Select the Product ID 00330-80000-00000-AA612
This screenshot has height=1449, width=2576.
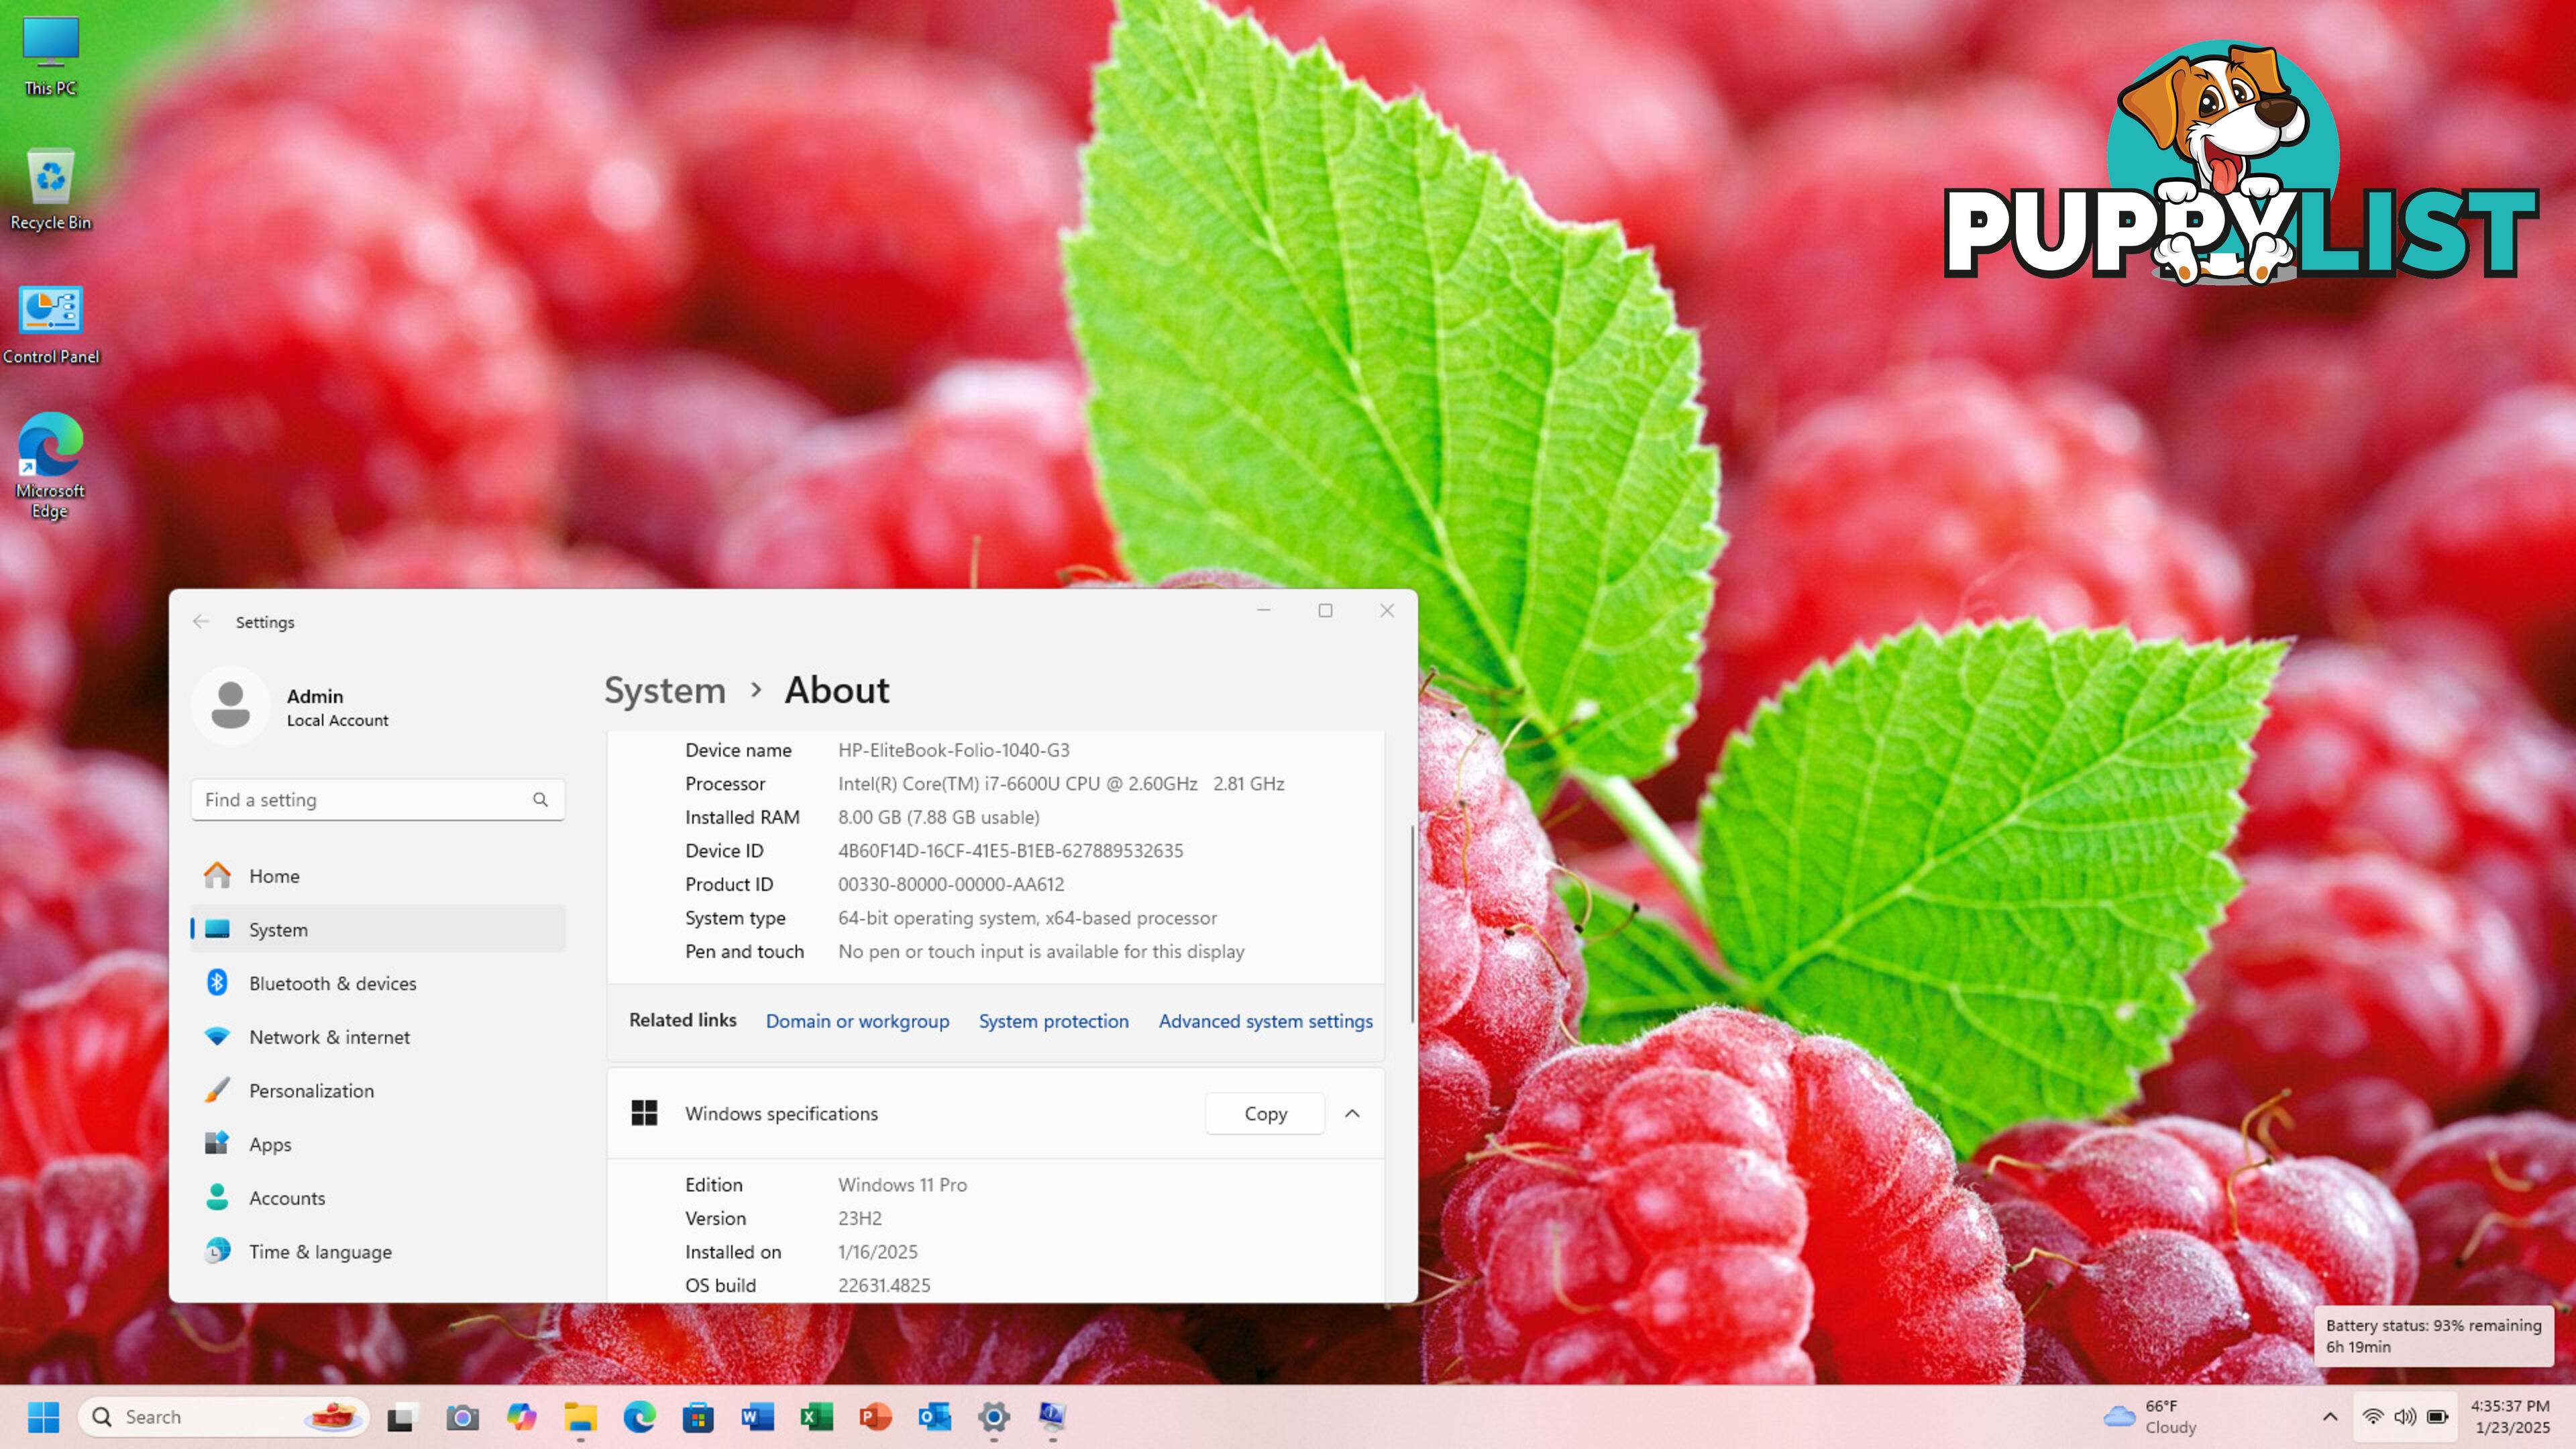pos(951,884)
